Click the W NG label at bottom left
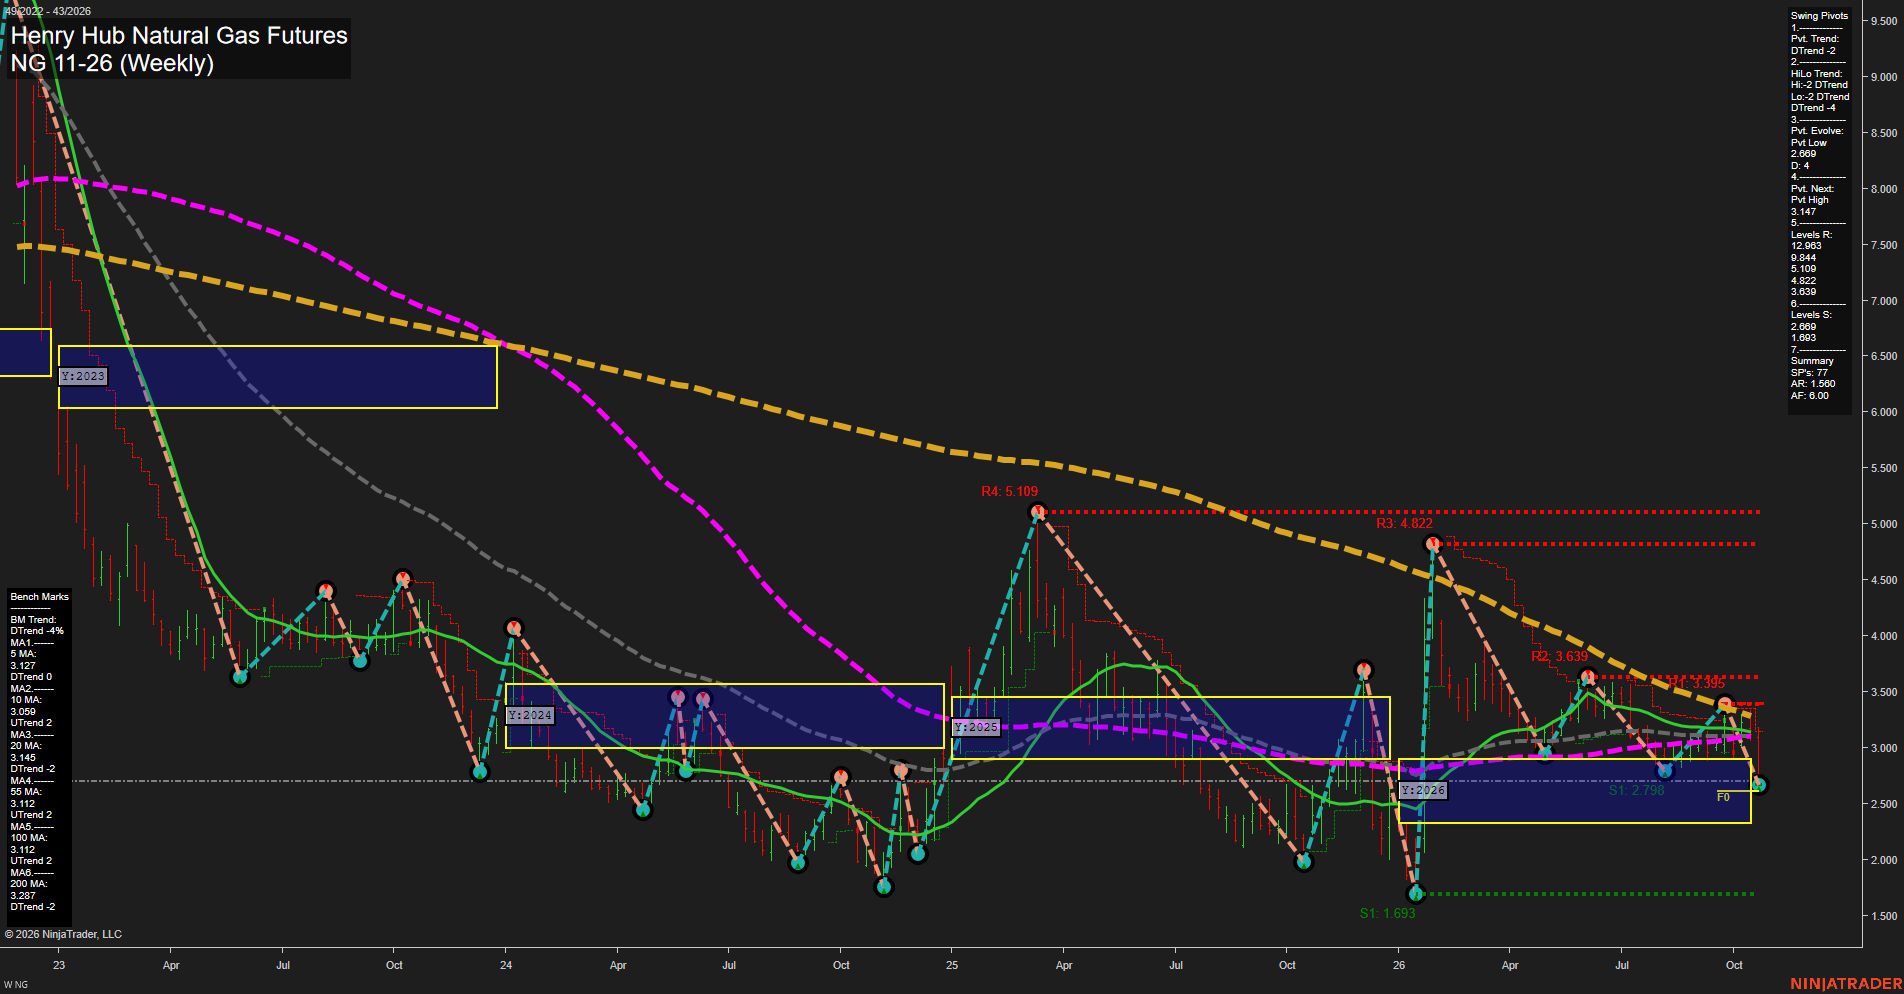Image resolution: width=1904 pixels, height=994 pixels. point(16,985)
